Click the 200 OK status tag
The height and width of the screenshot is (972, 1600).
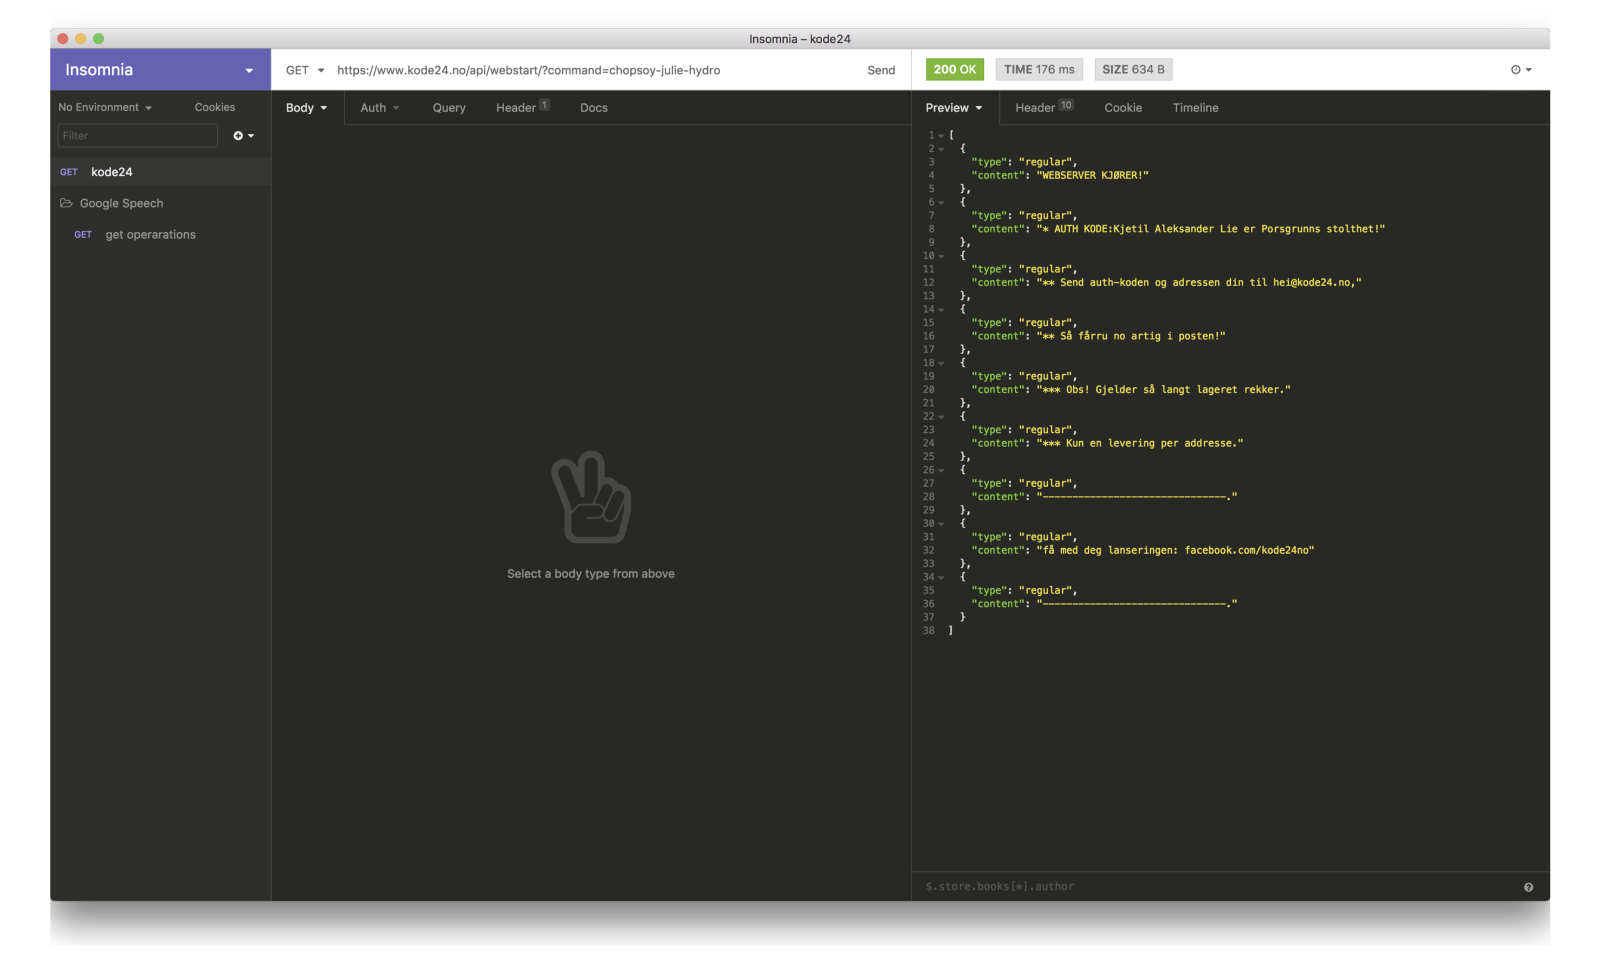pos(955,70)
